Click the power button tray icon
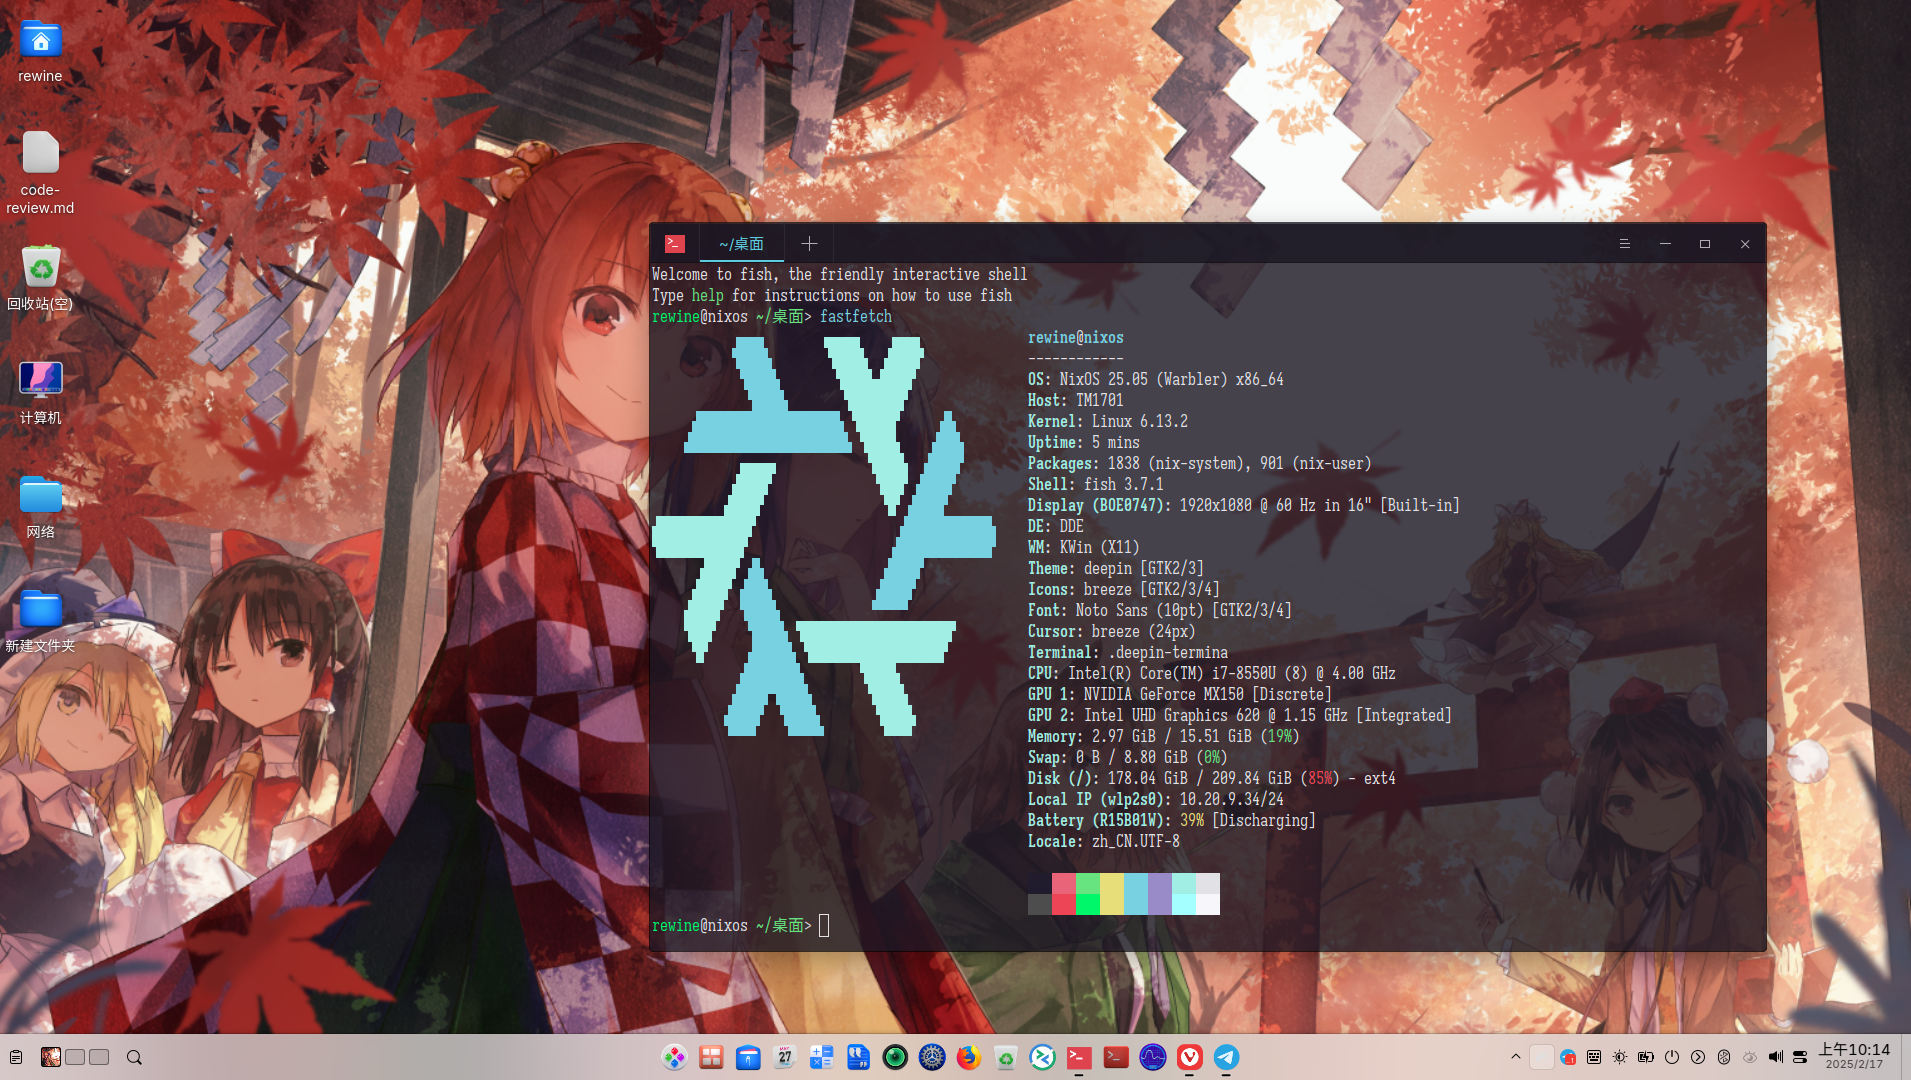The image size is (1911, 1080). pyautogui.click(x=1672, y=1057)
